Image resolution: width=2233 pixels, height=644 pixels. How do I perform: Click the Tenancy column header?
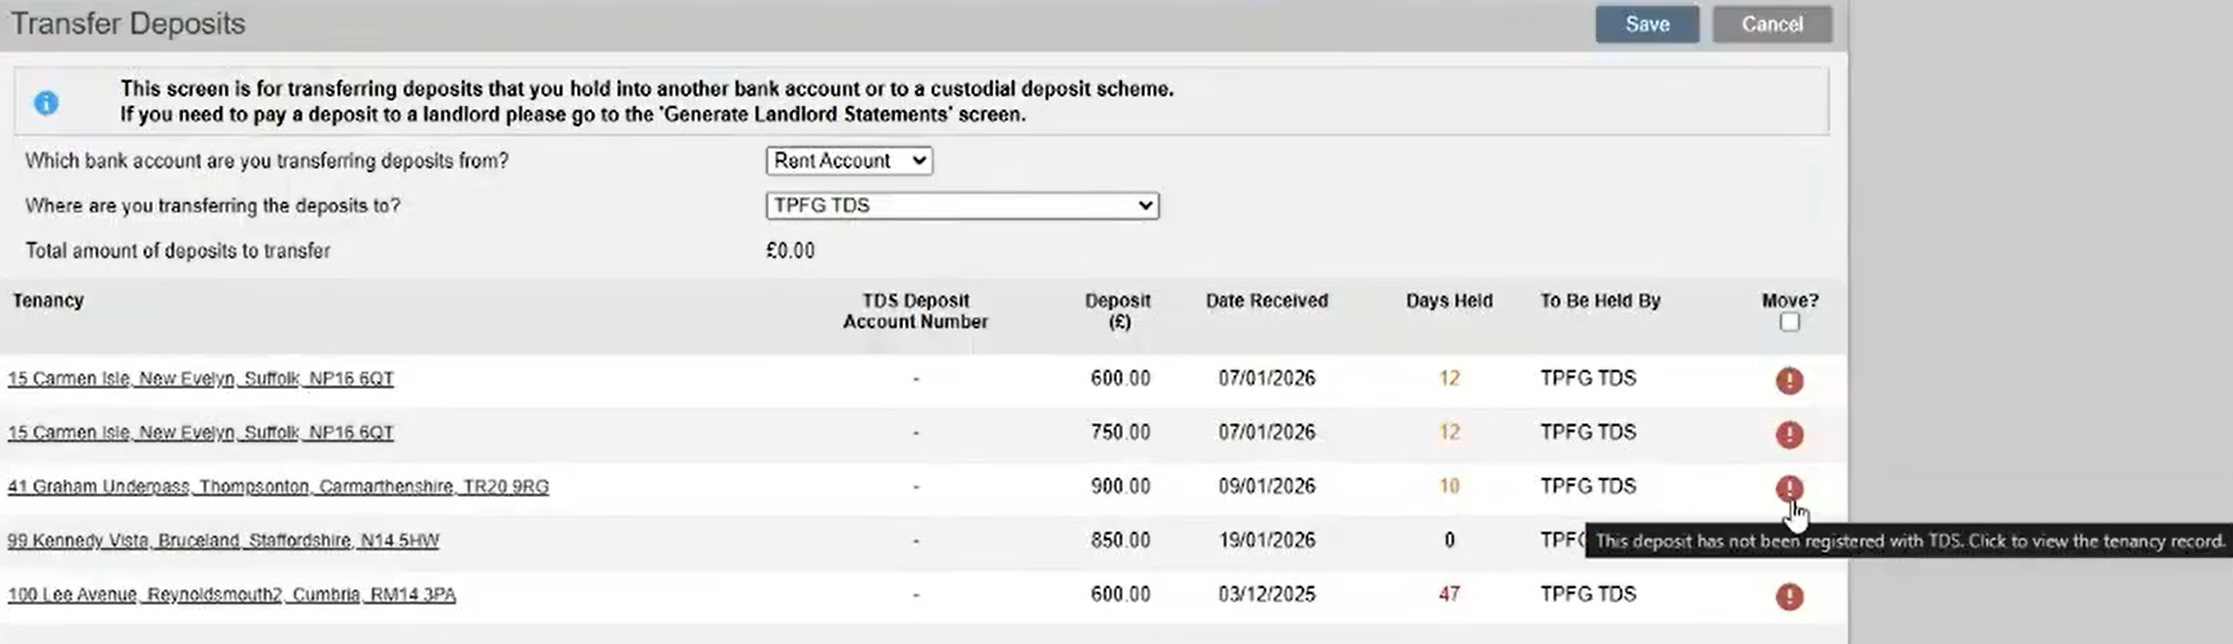[x=47, y=300]
